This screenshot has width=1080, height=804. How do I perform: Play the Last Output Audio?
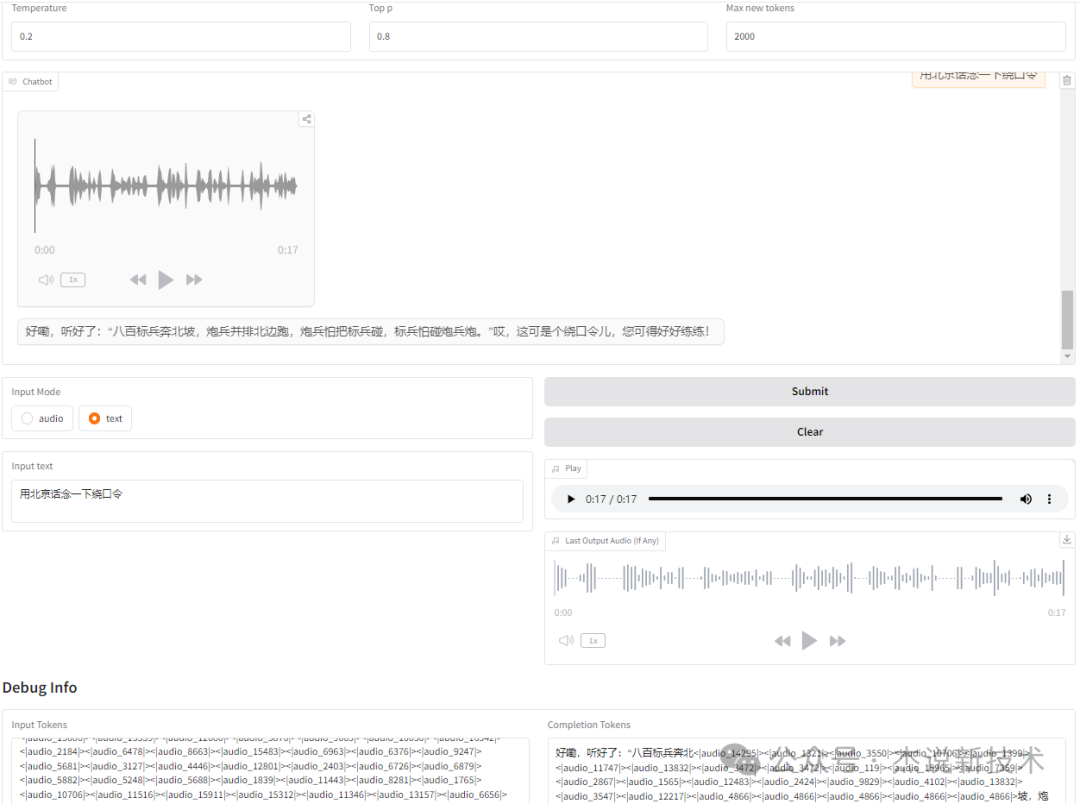pyautogui.click(x=810, y=641)
